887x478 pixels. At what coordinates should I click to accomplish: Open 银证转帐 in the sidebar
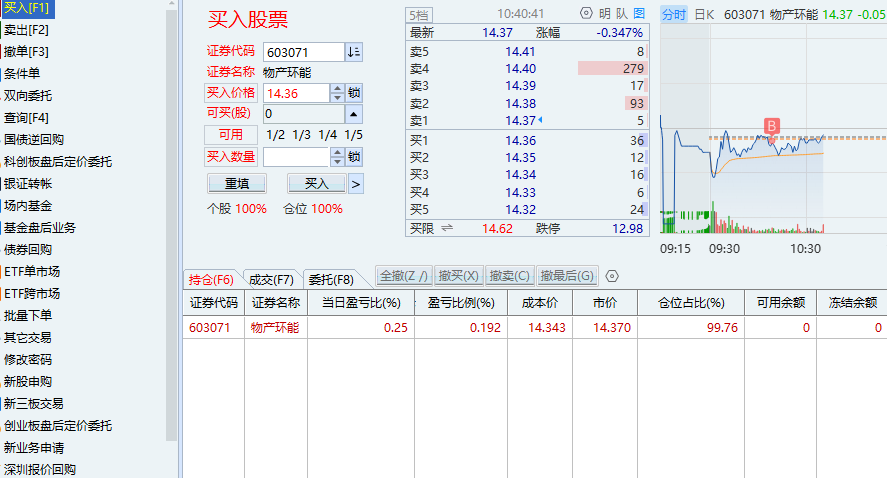pyautogui.click(x=28, y=184)
